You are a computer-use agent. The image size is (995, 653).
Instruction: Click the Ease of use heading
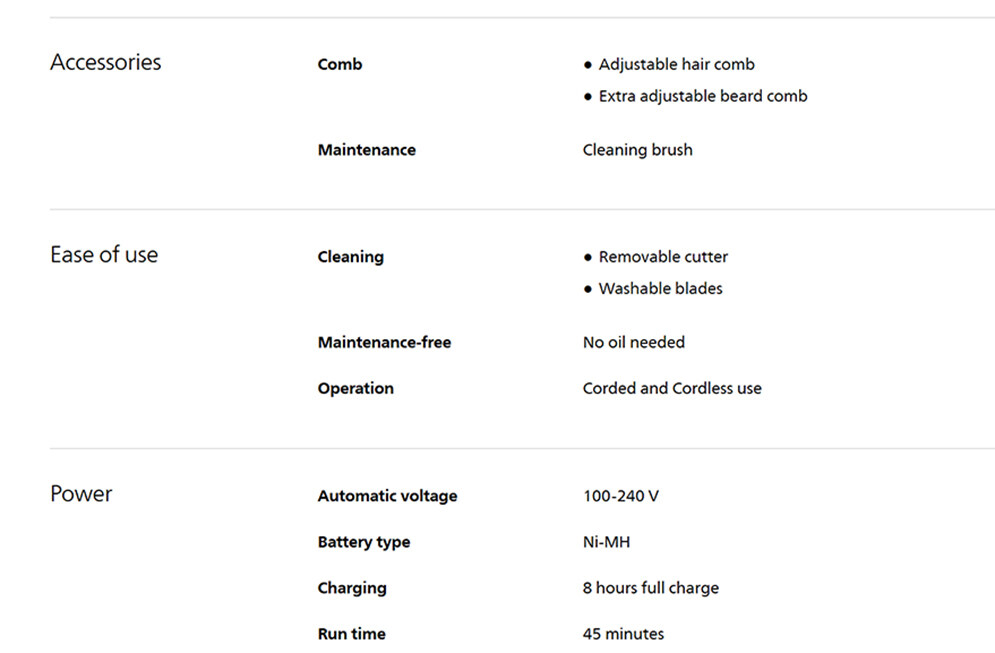coord(104,255)
